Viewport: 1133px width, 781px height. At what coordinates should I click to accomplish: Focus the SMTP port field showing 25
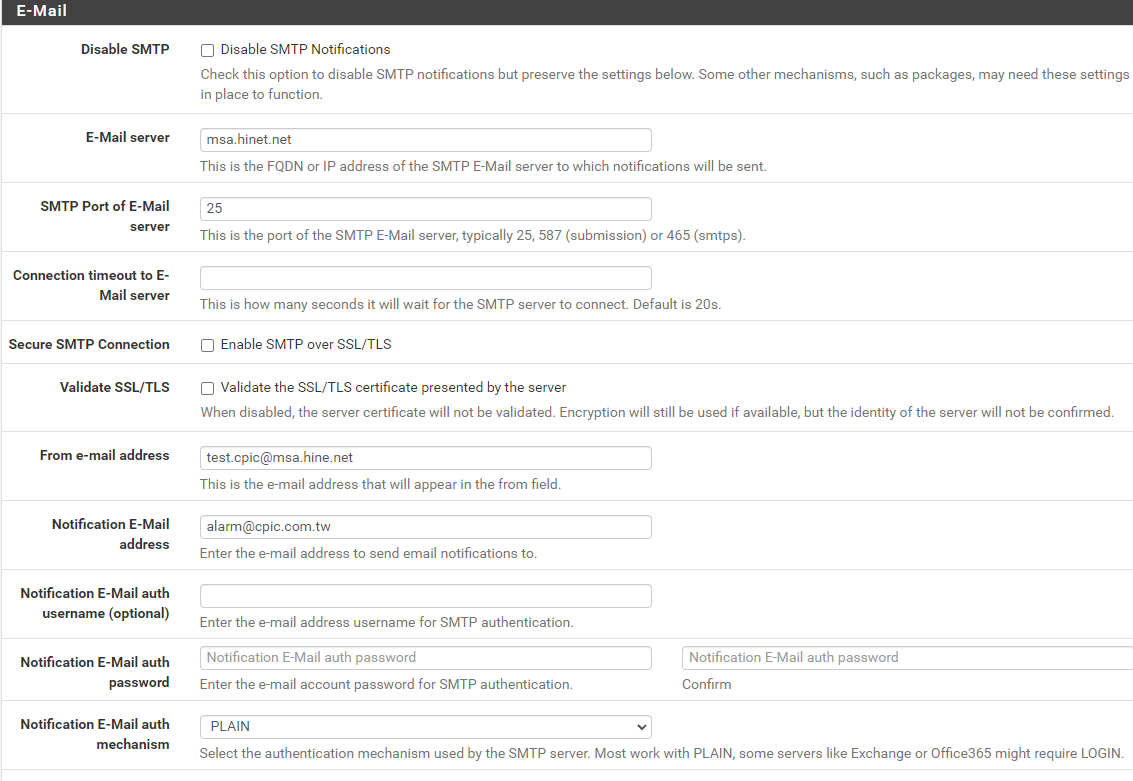(x=425, y=209)
